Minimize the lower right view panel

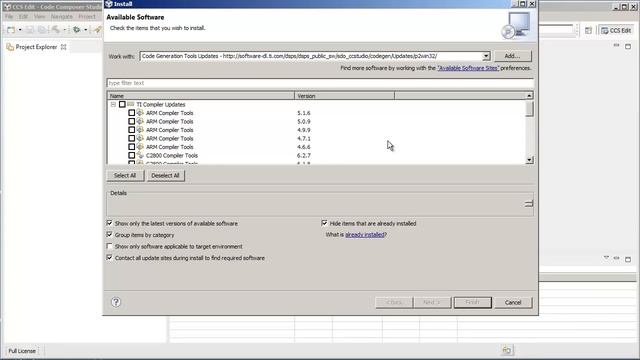coord(616,258)
